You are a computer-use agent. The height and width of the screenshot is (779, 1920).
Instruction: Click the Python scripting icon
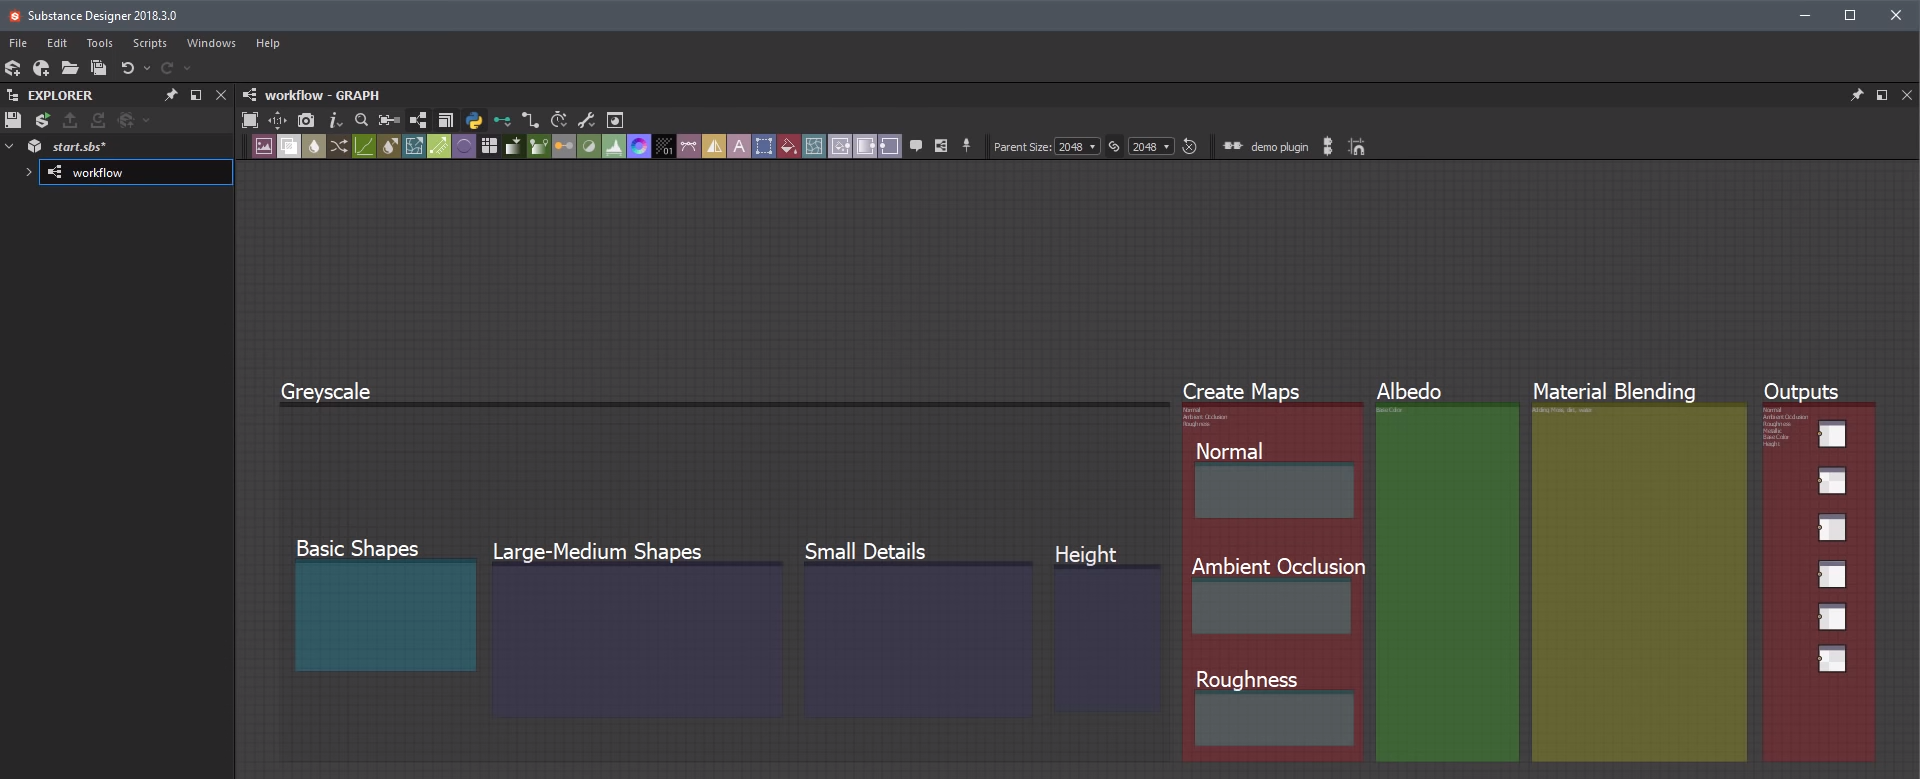(x=474, y=120)
